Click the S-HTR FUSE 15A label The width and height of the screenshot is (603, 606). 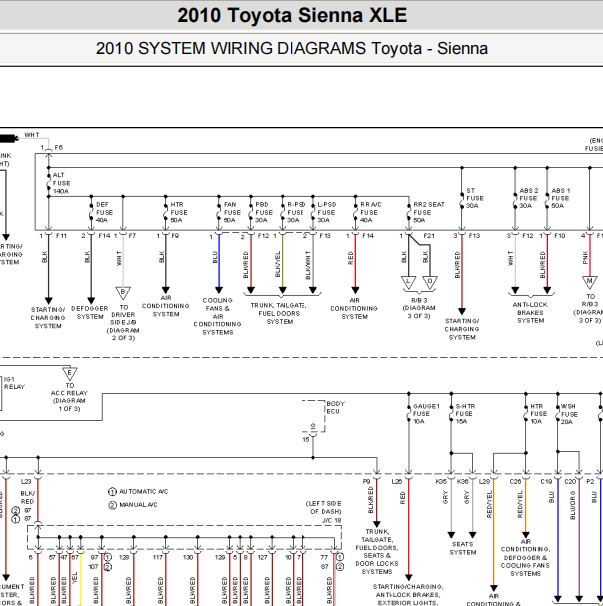click(x=465, y=414)
